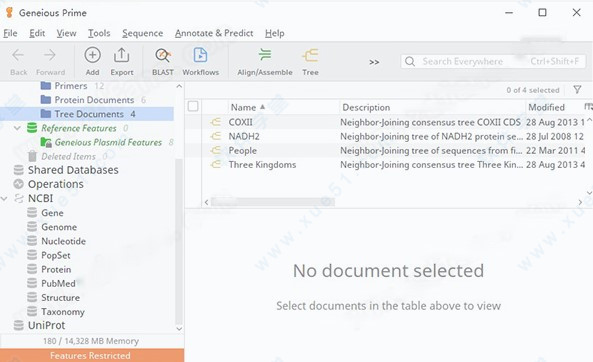Collapse the NCBI tree node

tap(4, 198)
